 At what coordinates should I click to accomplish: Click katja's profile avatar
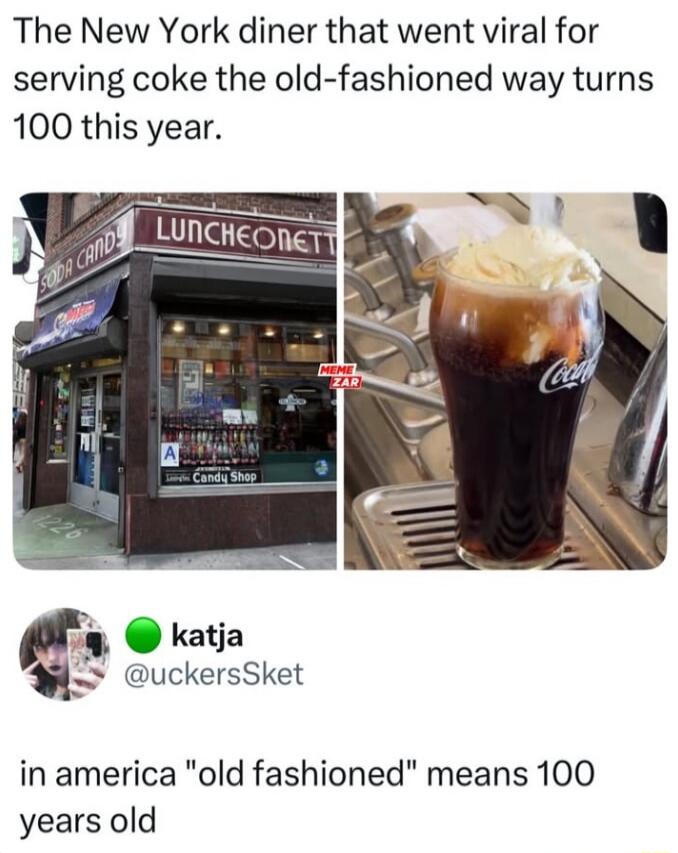pos(64,653)
